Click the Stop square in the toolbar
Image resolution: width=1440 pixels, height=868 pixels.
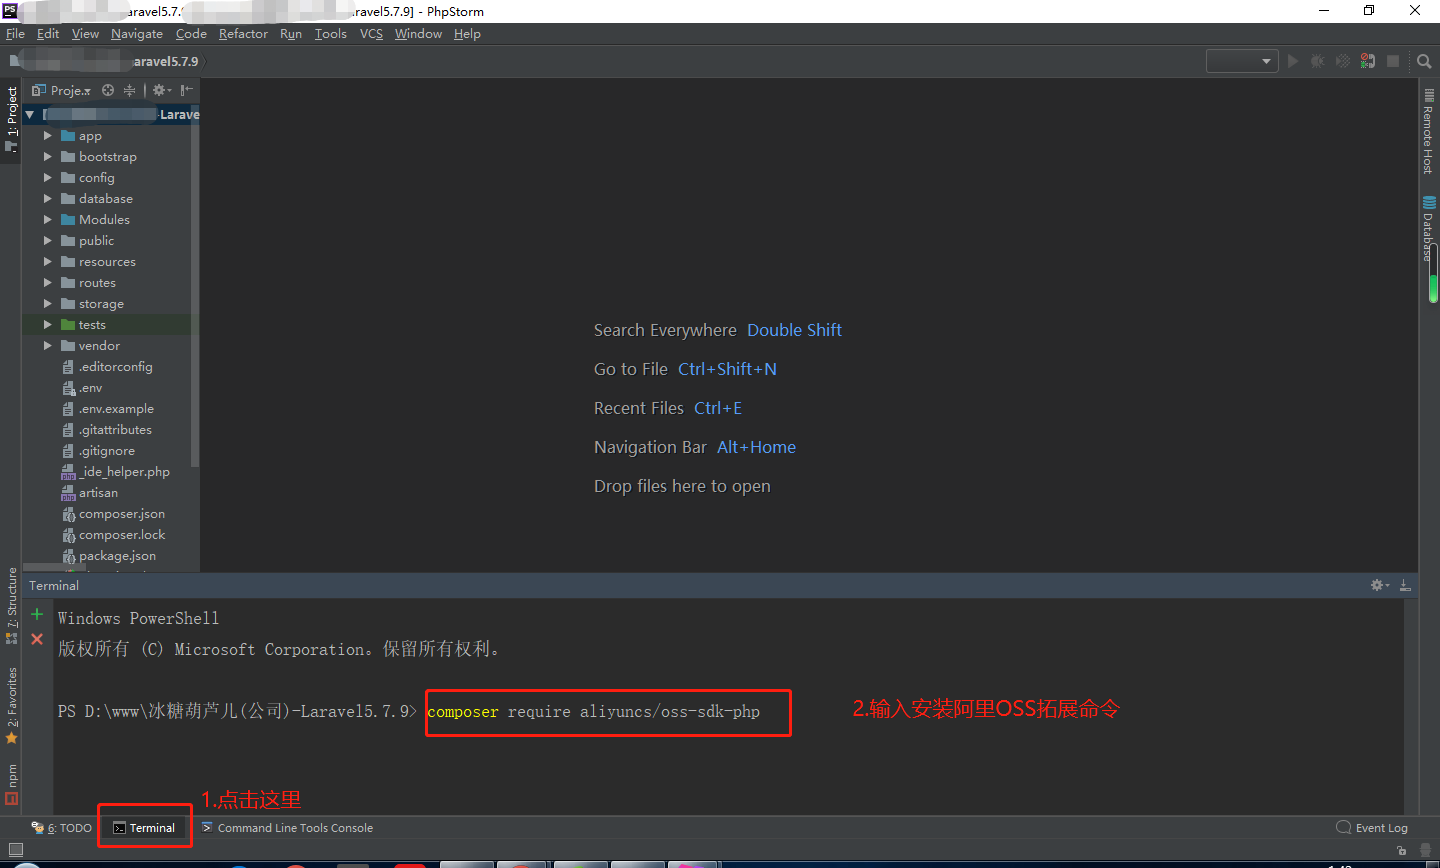point(1393,61)
